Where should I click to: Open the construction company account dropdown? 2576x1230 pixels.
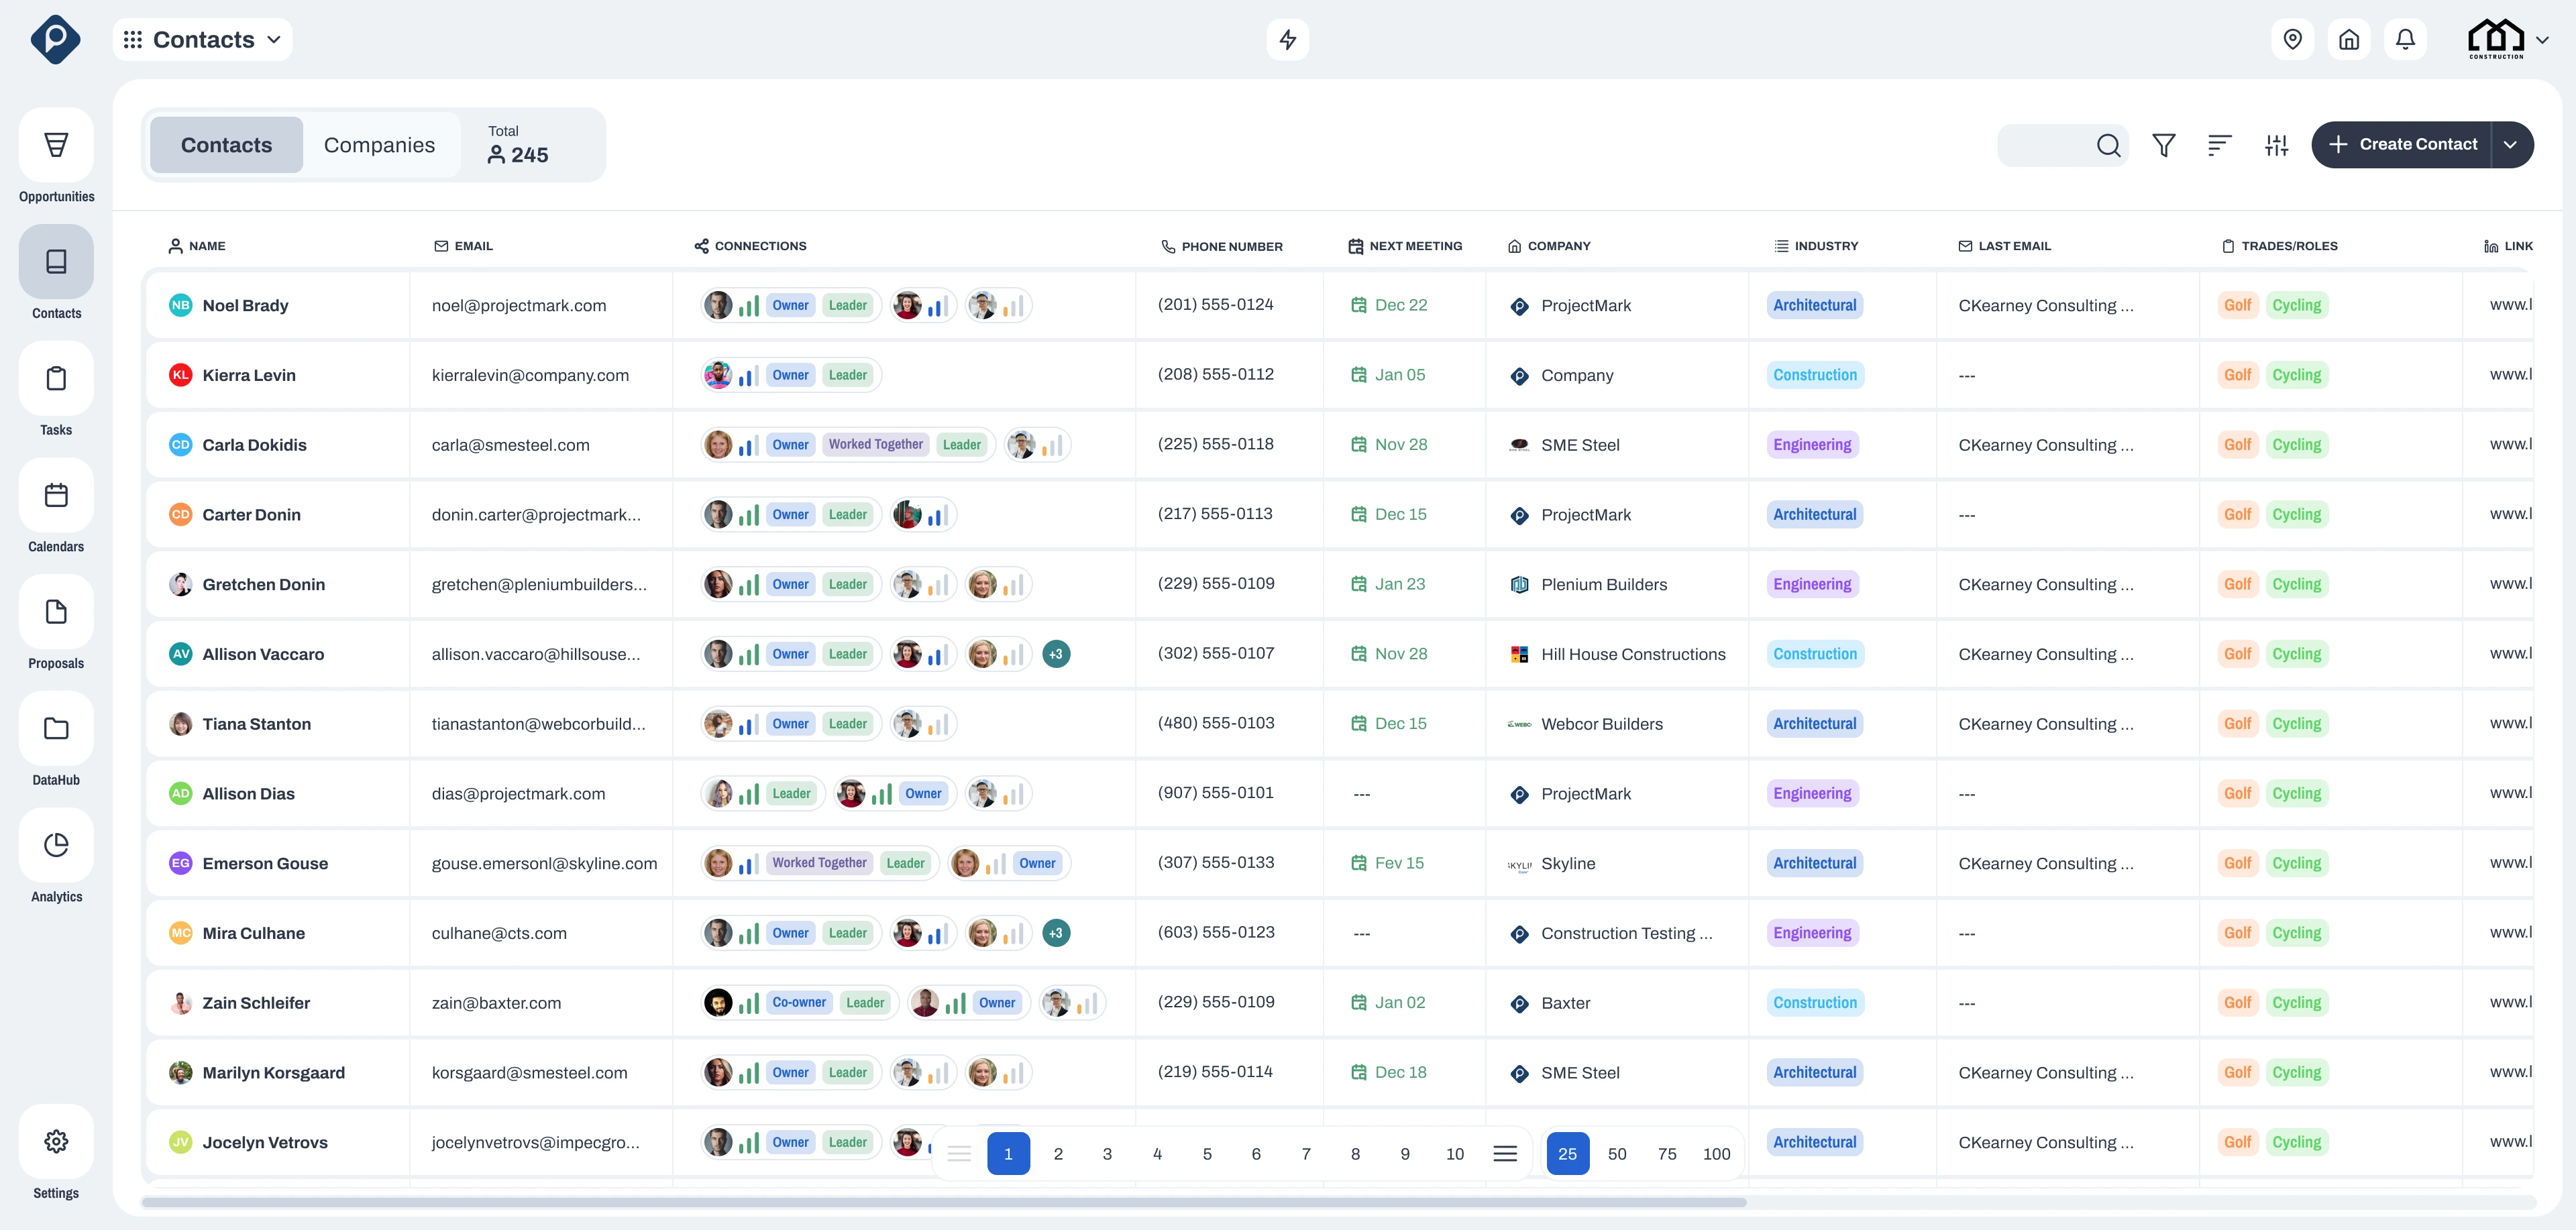tap(2509, 40)
